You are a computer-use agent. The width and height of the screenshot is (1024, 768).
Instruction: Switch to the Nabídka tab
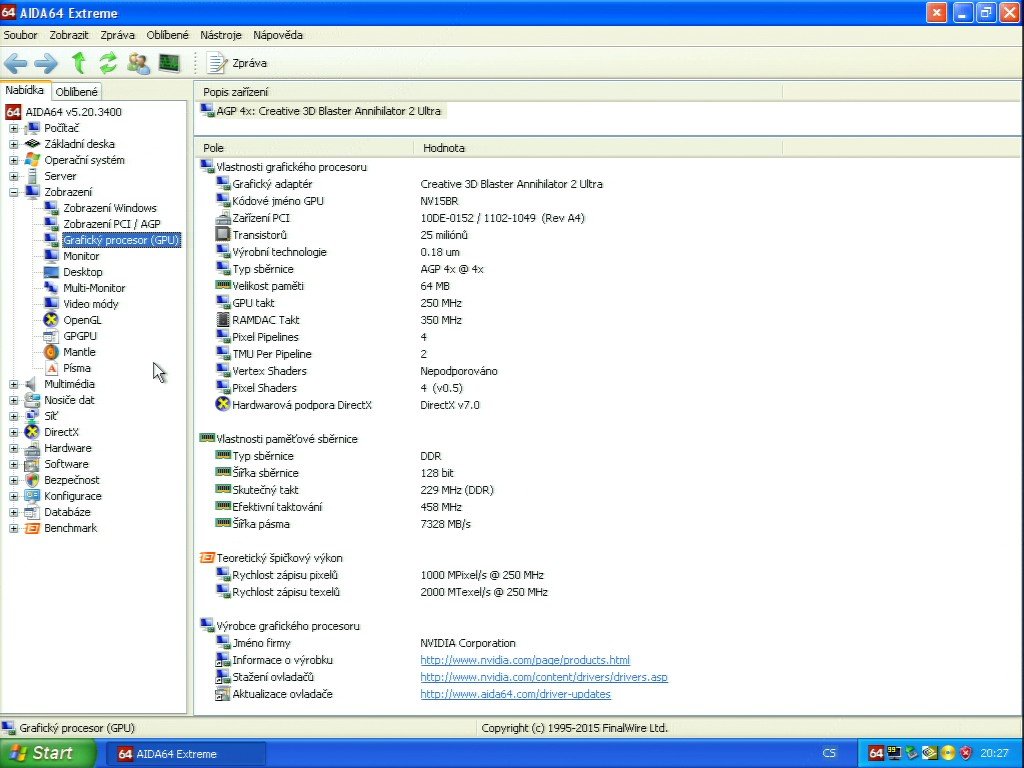25,91
